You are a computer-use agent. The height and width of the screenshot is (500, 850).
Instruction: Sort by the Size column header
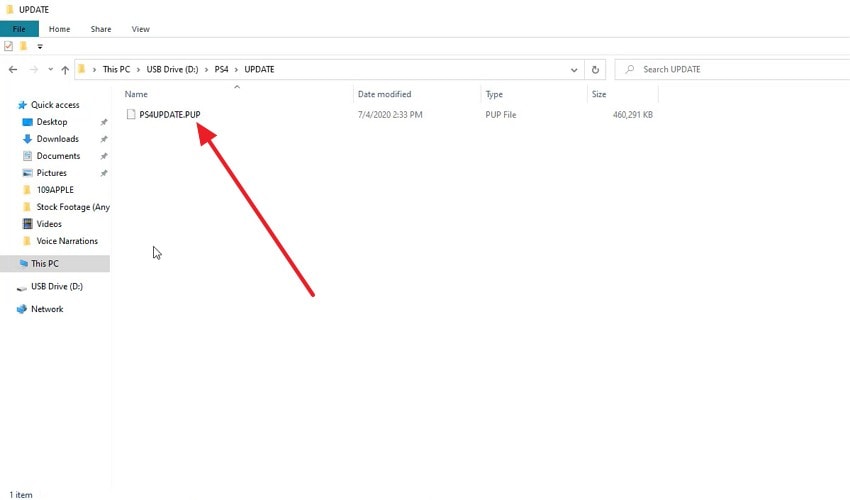pos(598,94)
